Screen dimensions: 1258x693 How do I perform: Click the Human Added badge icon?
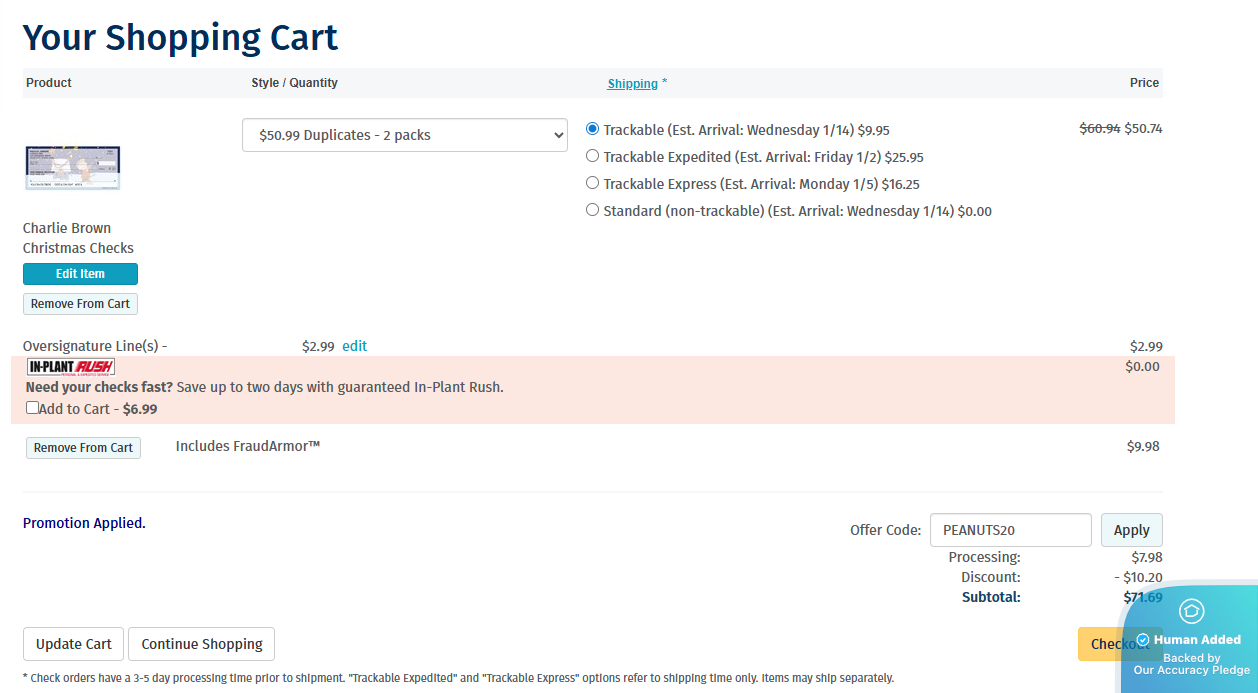coord(1191,611)
